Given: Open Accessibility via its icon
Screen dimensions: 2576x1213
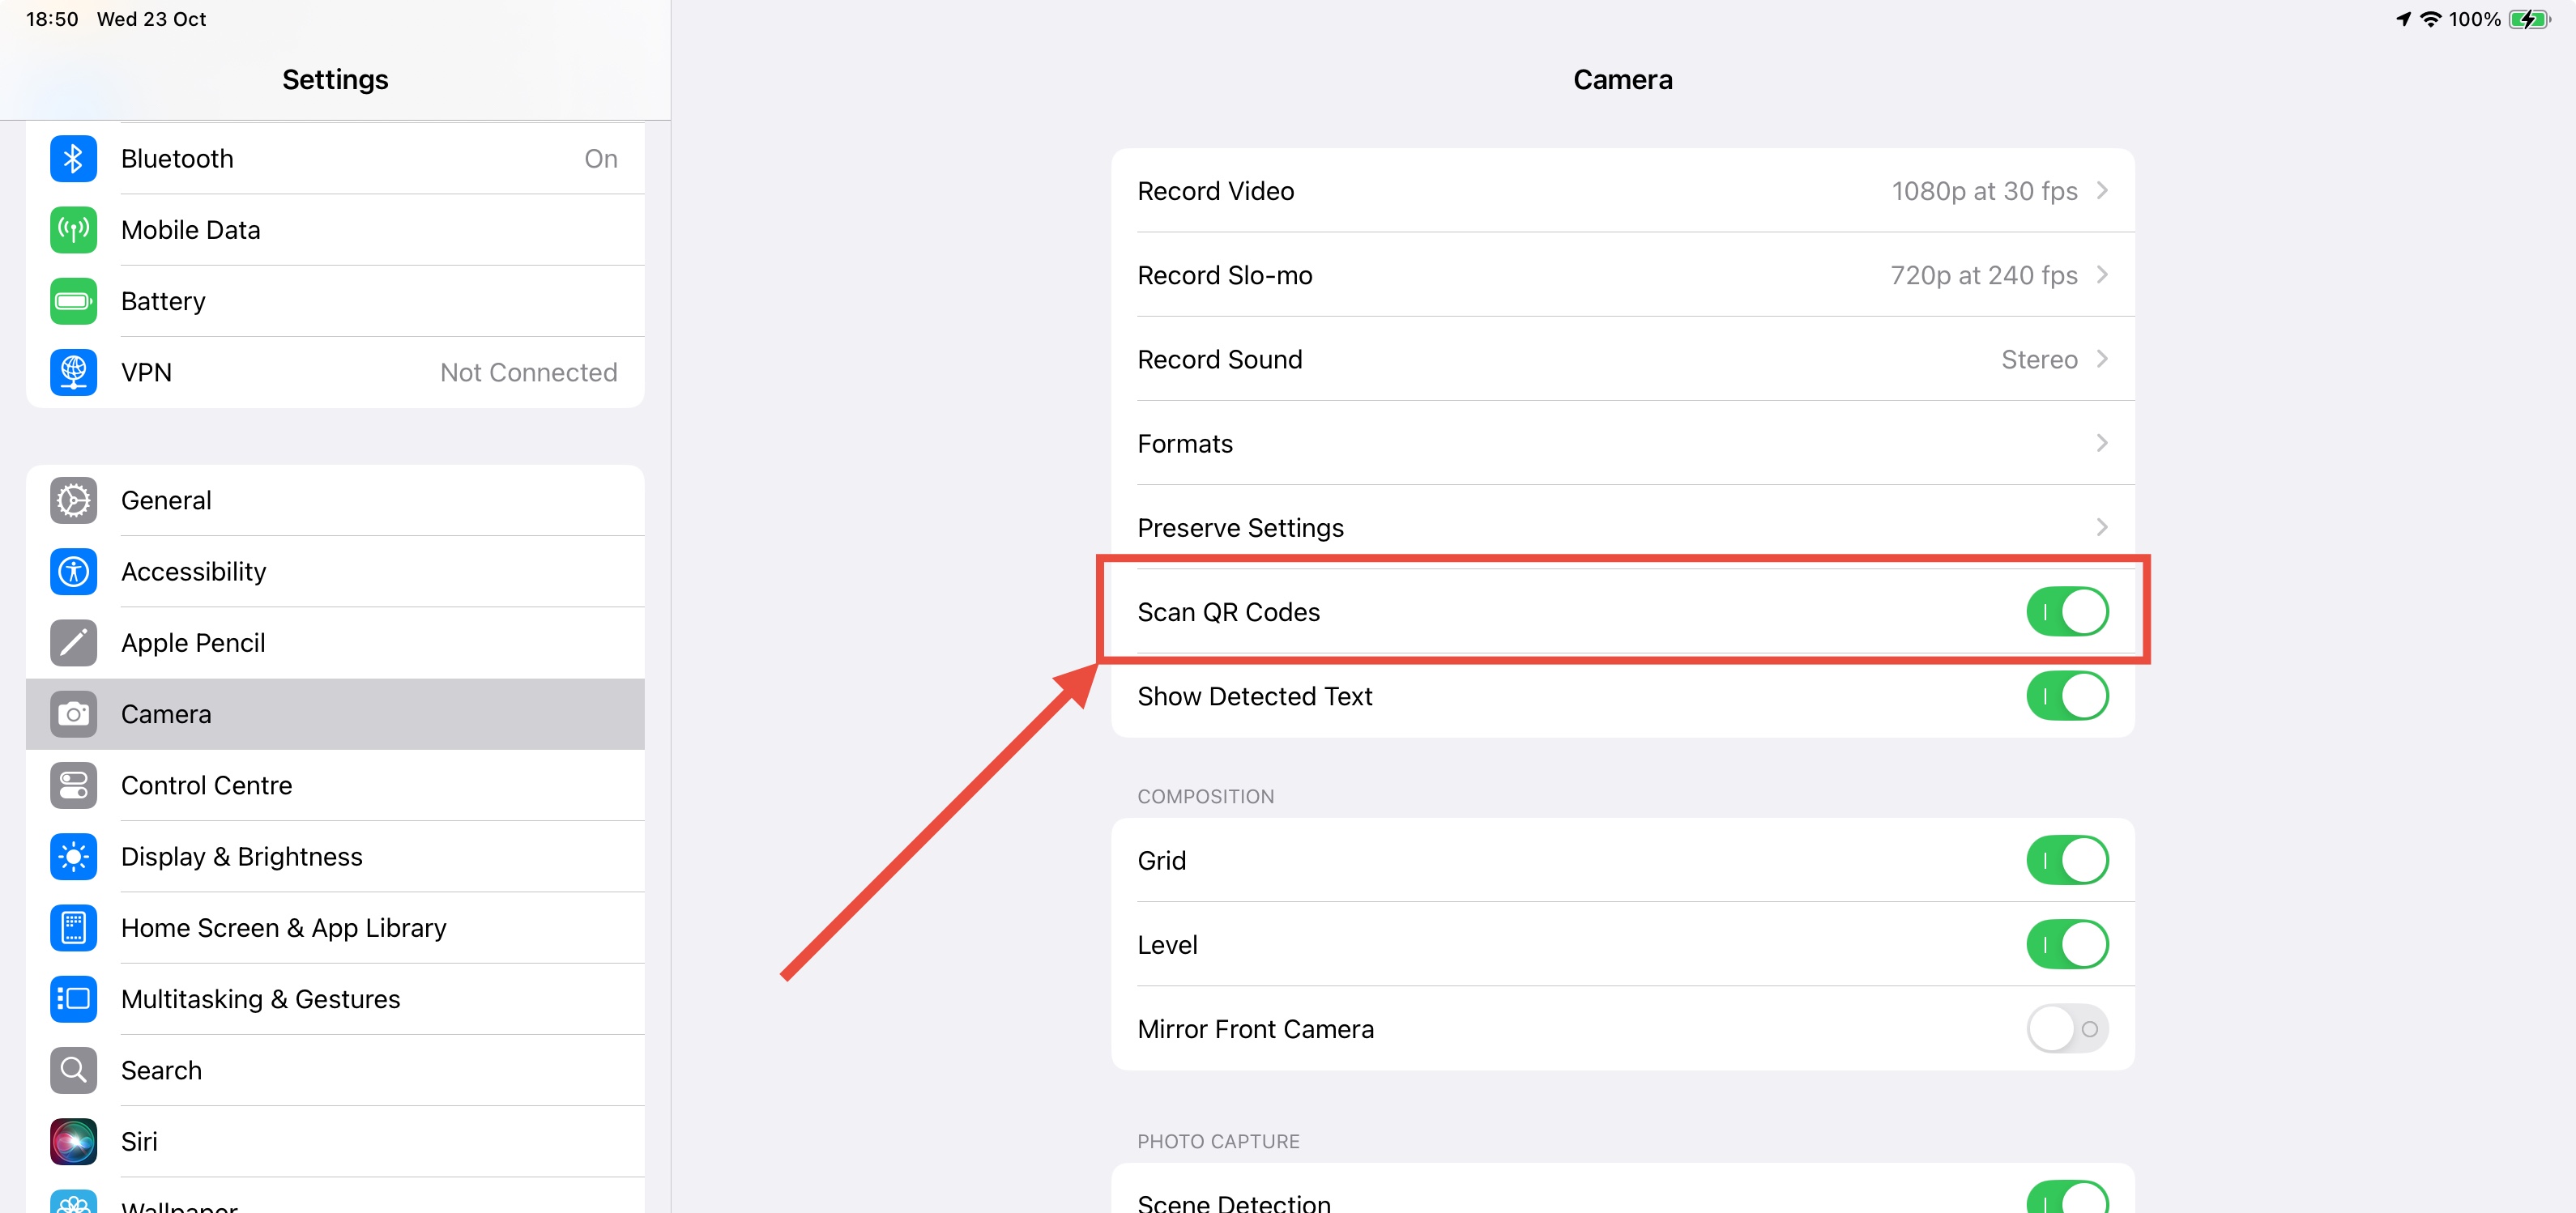Looking at the screenshot, I should tap(73, 571).
